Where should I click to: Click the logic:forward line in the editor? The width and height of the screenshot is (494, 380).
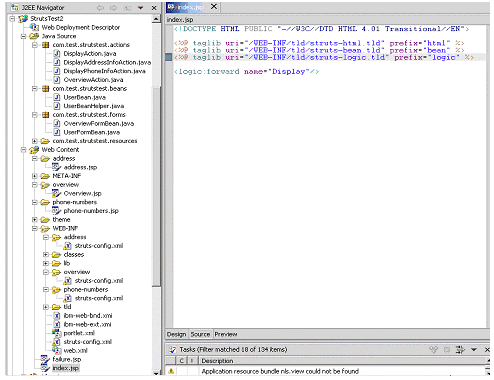point(246,72)
